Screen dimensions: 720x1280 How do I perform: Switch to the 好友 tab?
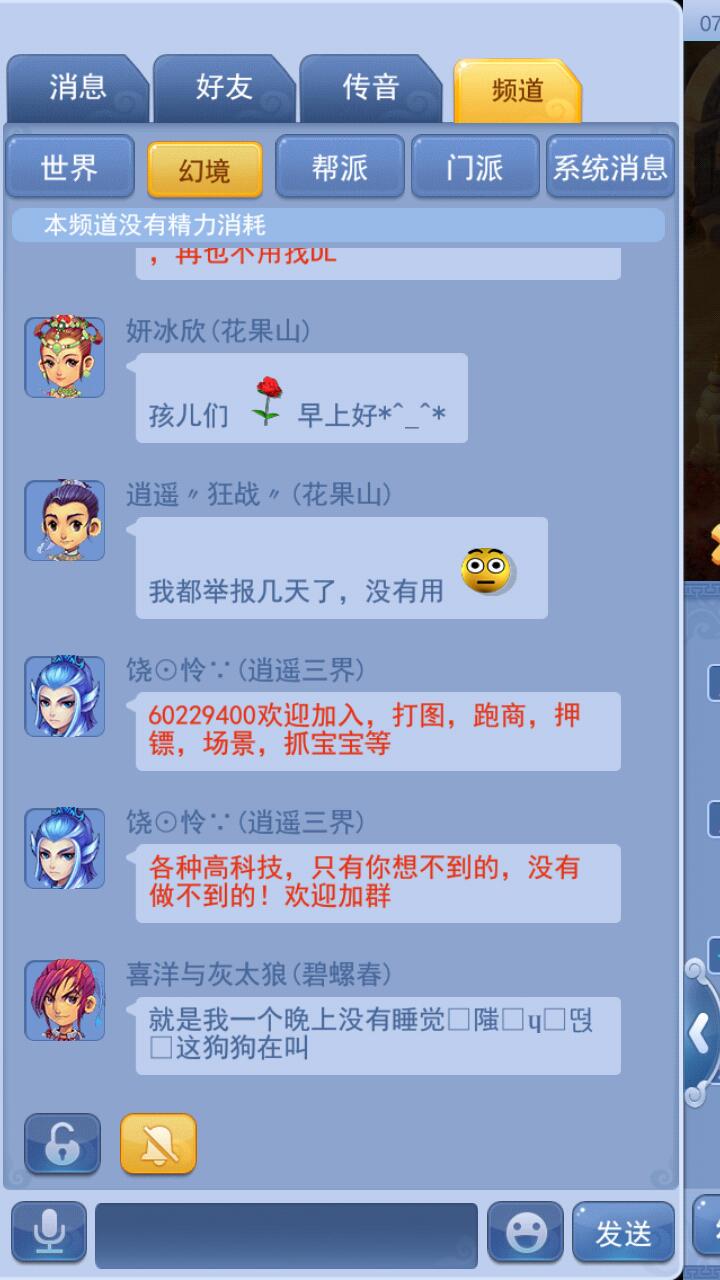click(224, 88)
